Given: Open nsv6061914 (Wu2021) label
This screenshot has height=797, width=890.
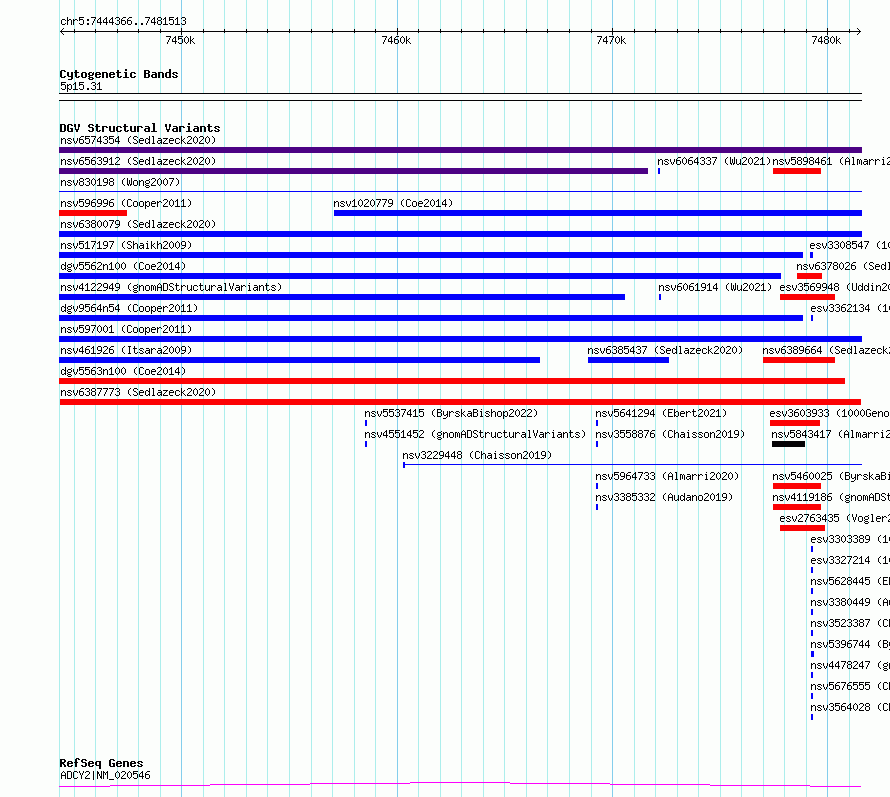Looking at the screenshot, I should coord(715,287).
